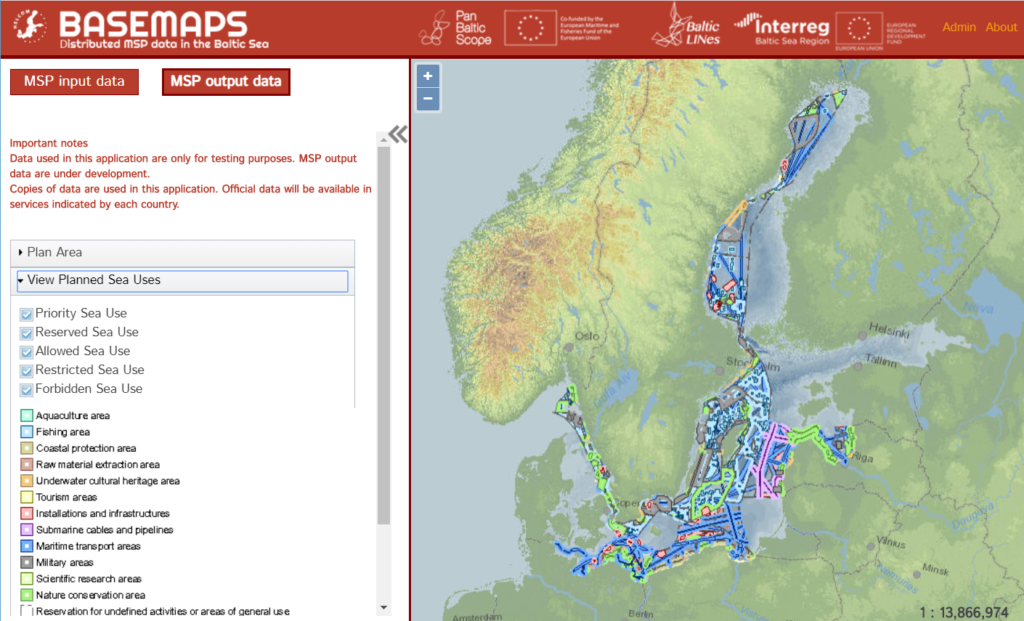Click the European Maritime and Fisheries Fund EU flag
This screenshot has width=1024, height=621.
[530, 28]
